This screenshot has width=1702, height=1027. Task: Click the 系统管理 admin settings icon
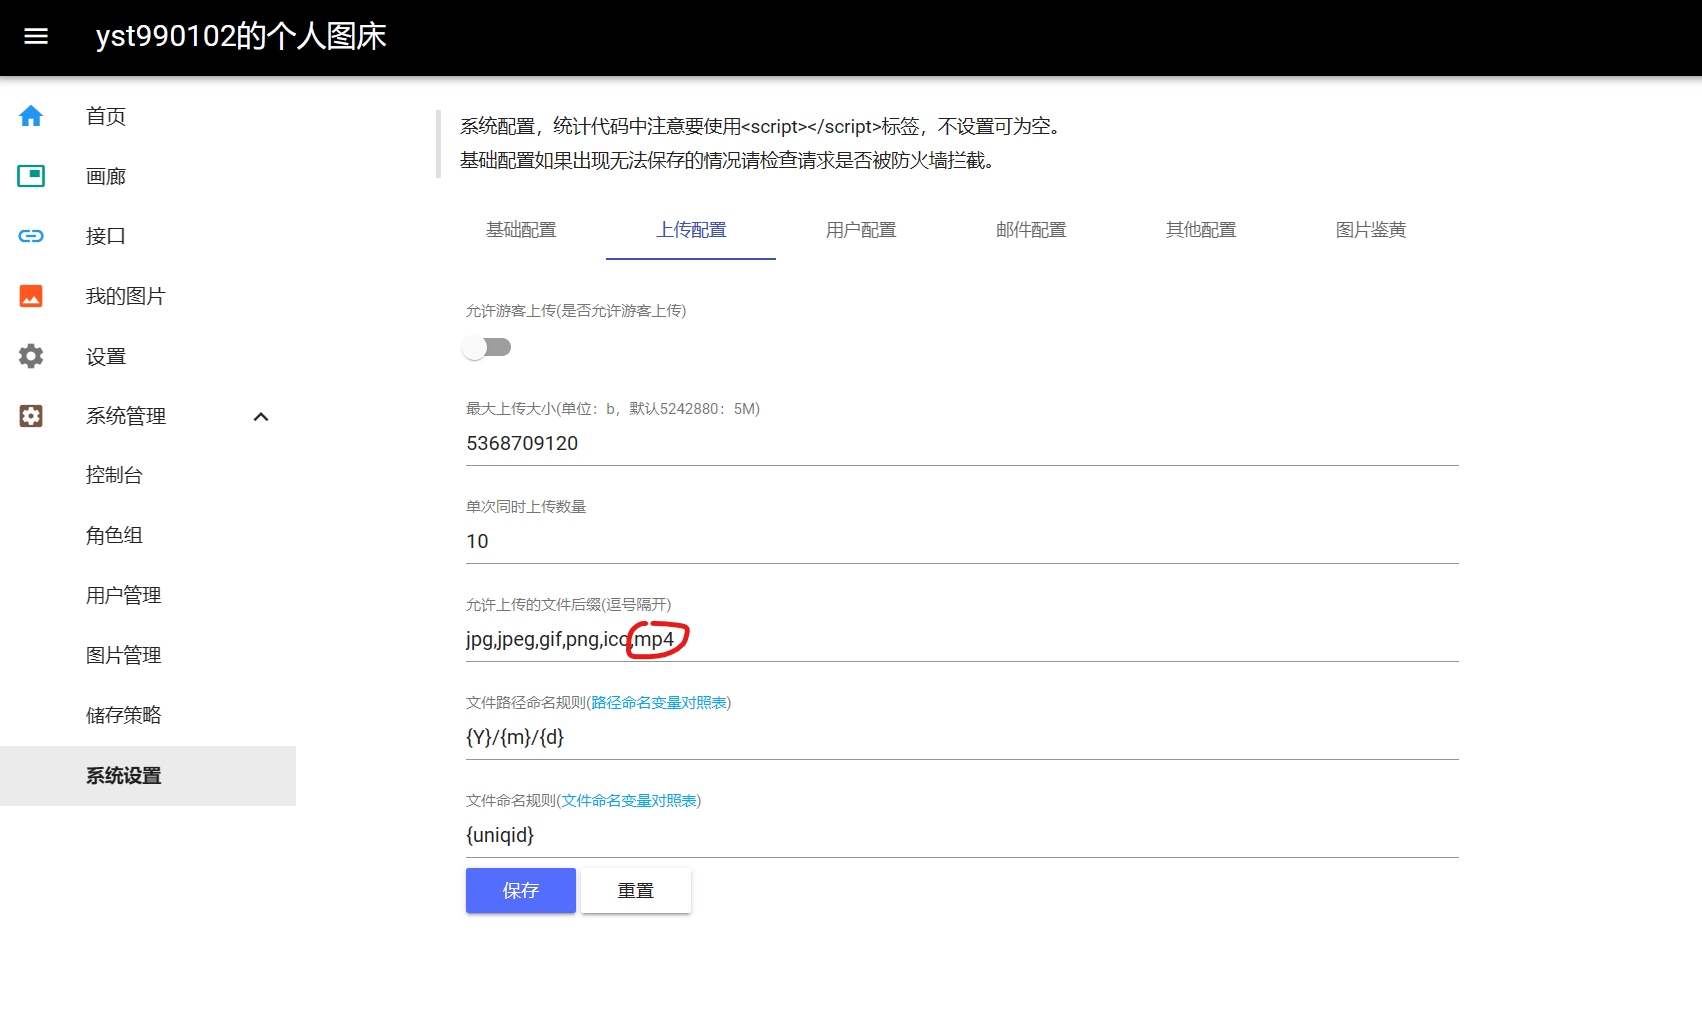pyautogui.click(x=31, y=417)
